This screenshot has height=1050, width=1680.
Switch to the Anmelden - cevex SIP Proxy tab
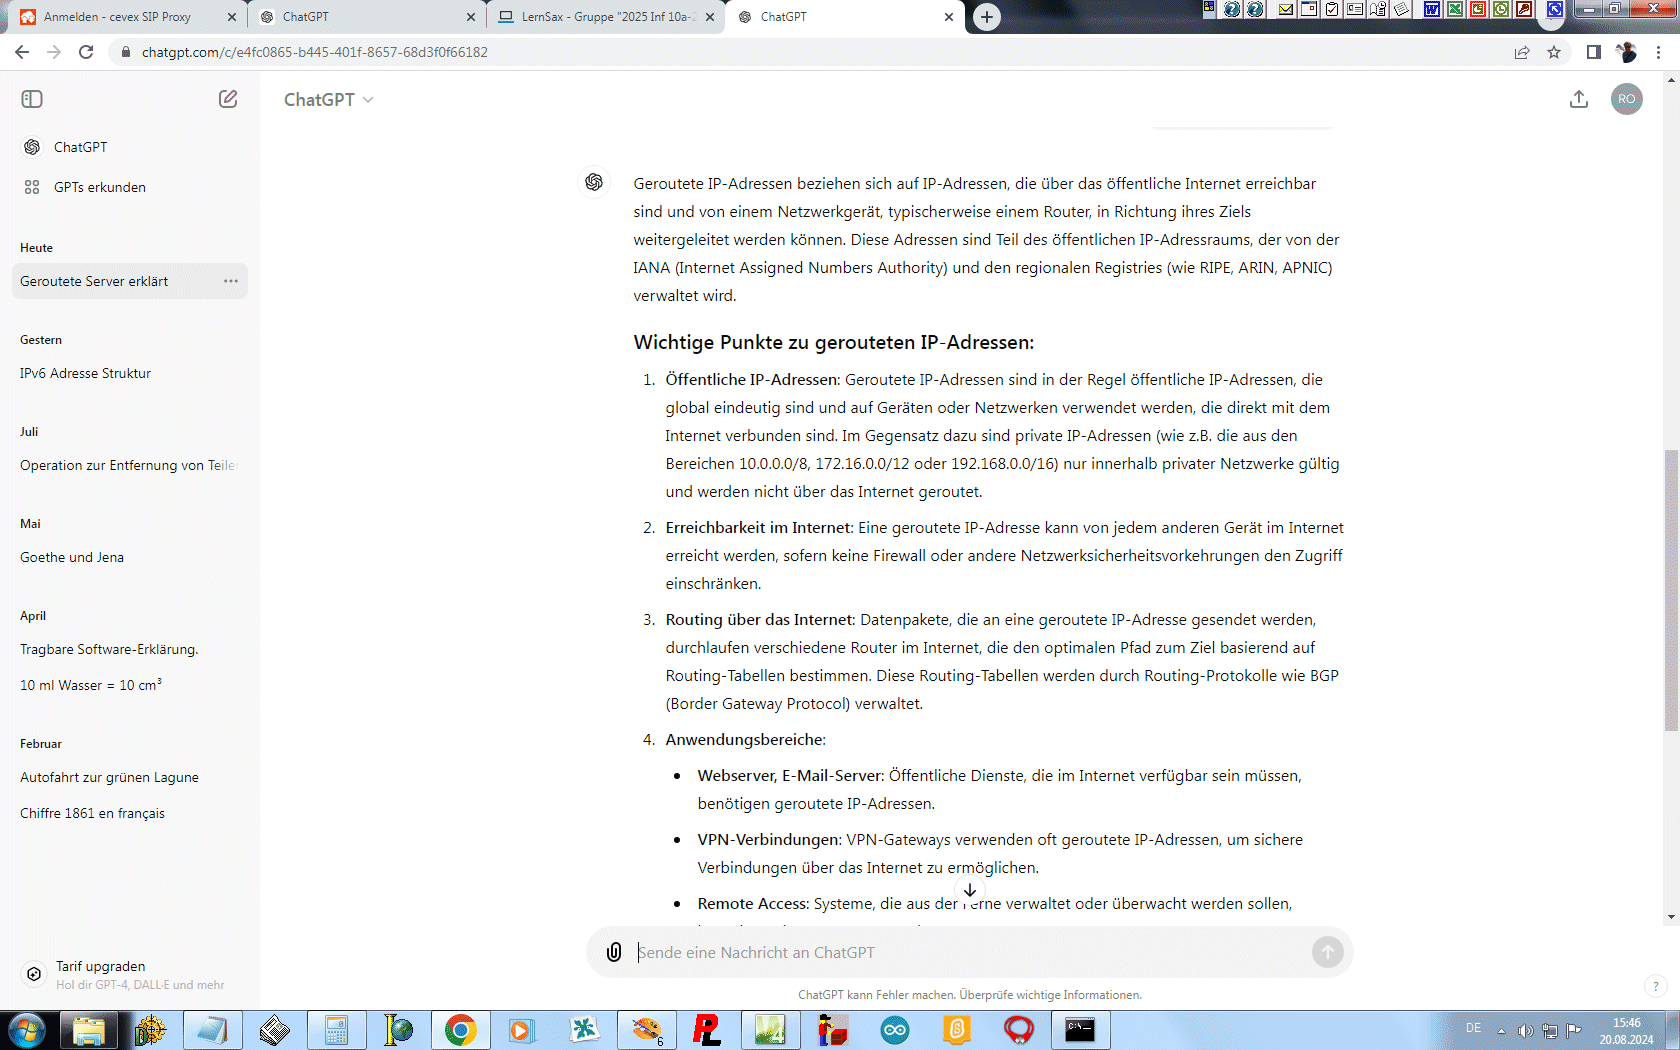[x=125, y=17]
